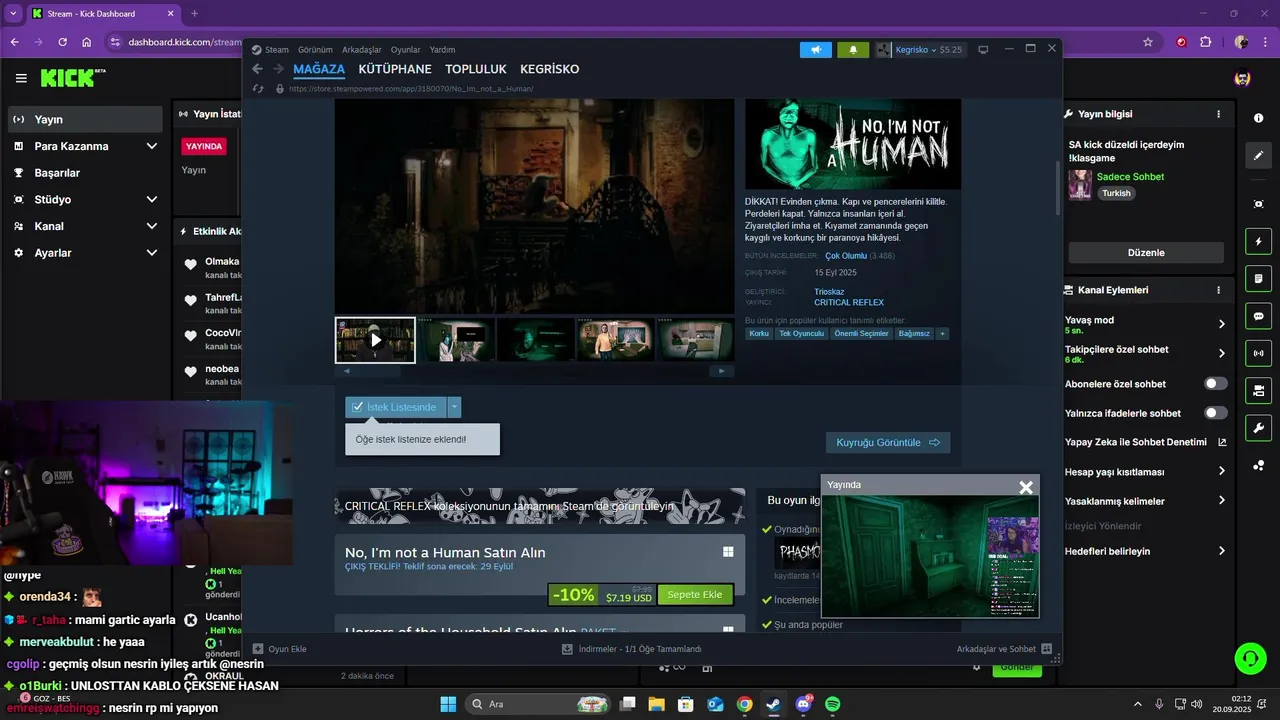Open Yavaş mod settings chevron
Viewport: 1280px width, 720px height.
[1222, 324]
